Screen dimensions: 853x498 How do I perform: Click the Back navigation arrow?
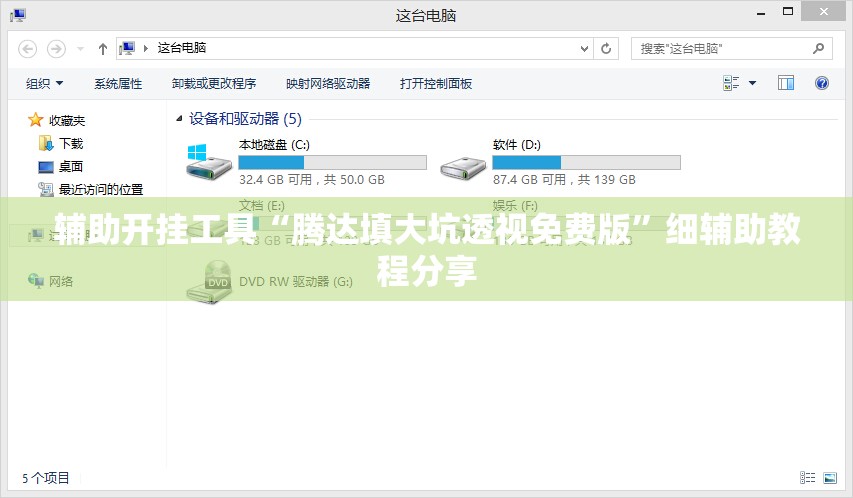tap(28, 49)
